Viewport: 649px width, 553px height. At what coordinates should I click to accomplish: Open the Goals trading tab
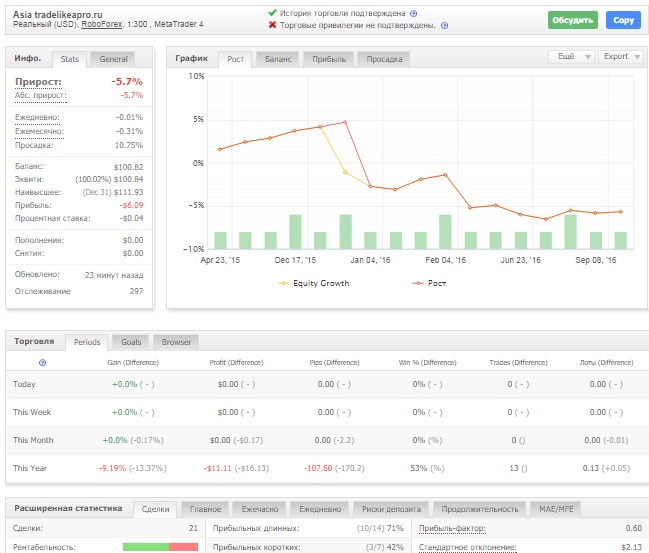(131, 342)
